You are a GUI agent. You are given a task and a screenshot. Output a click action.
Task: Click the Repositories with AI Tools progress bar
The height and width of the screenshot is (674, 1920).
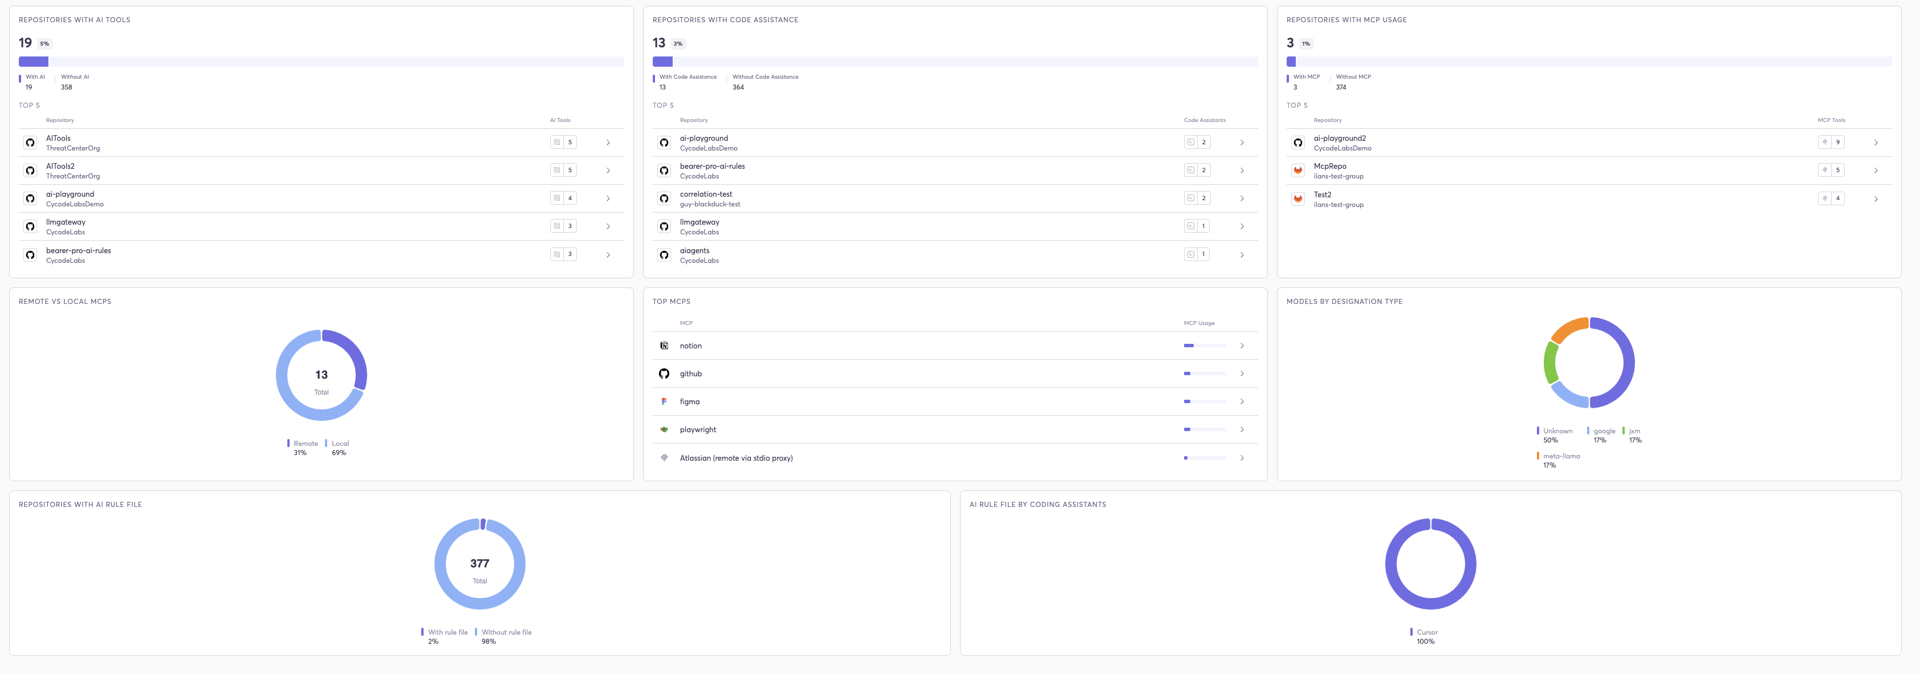click(x=321, y=62)
